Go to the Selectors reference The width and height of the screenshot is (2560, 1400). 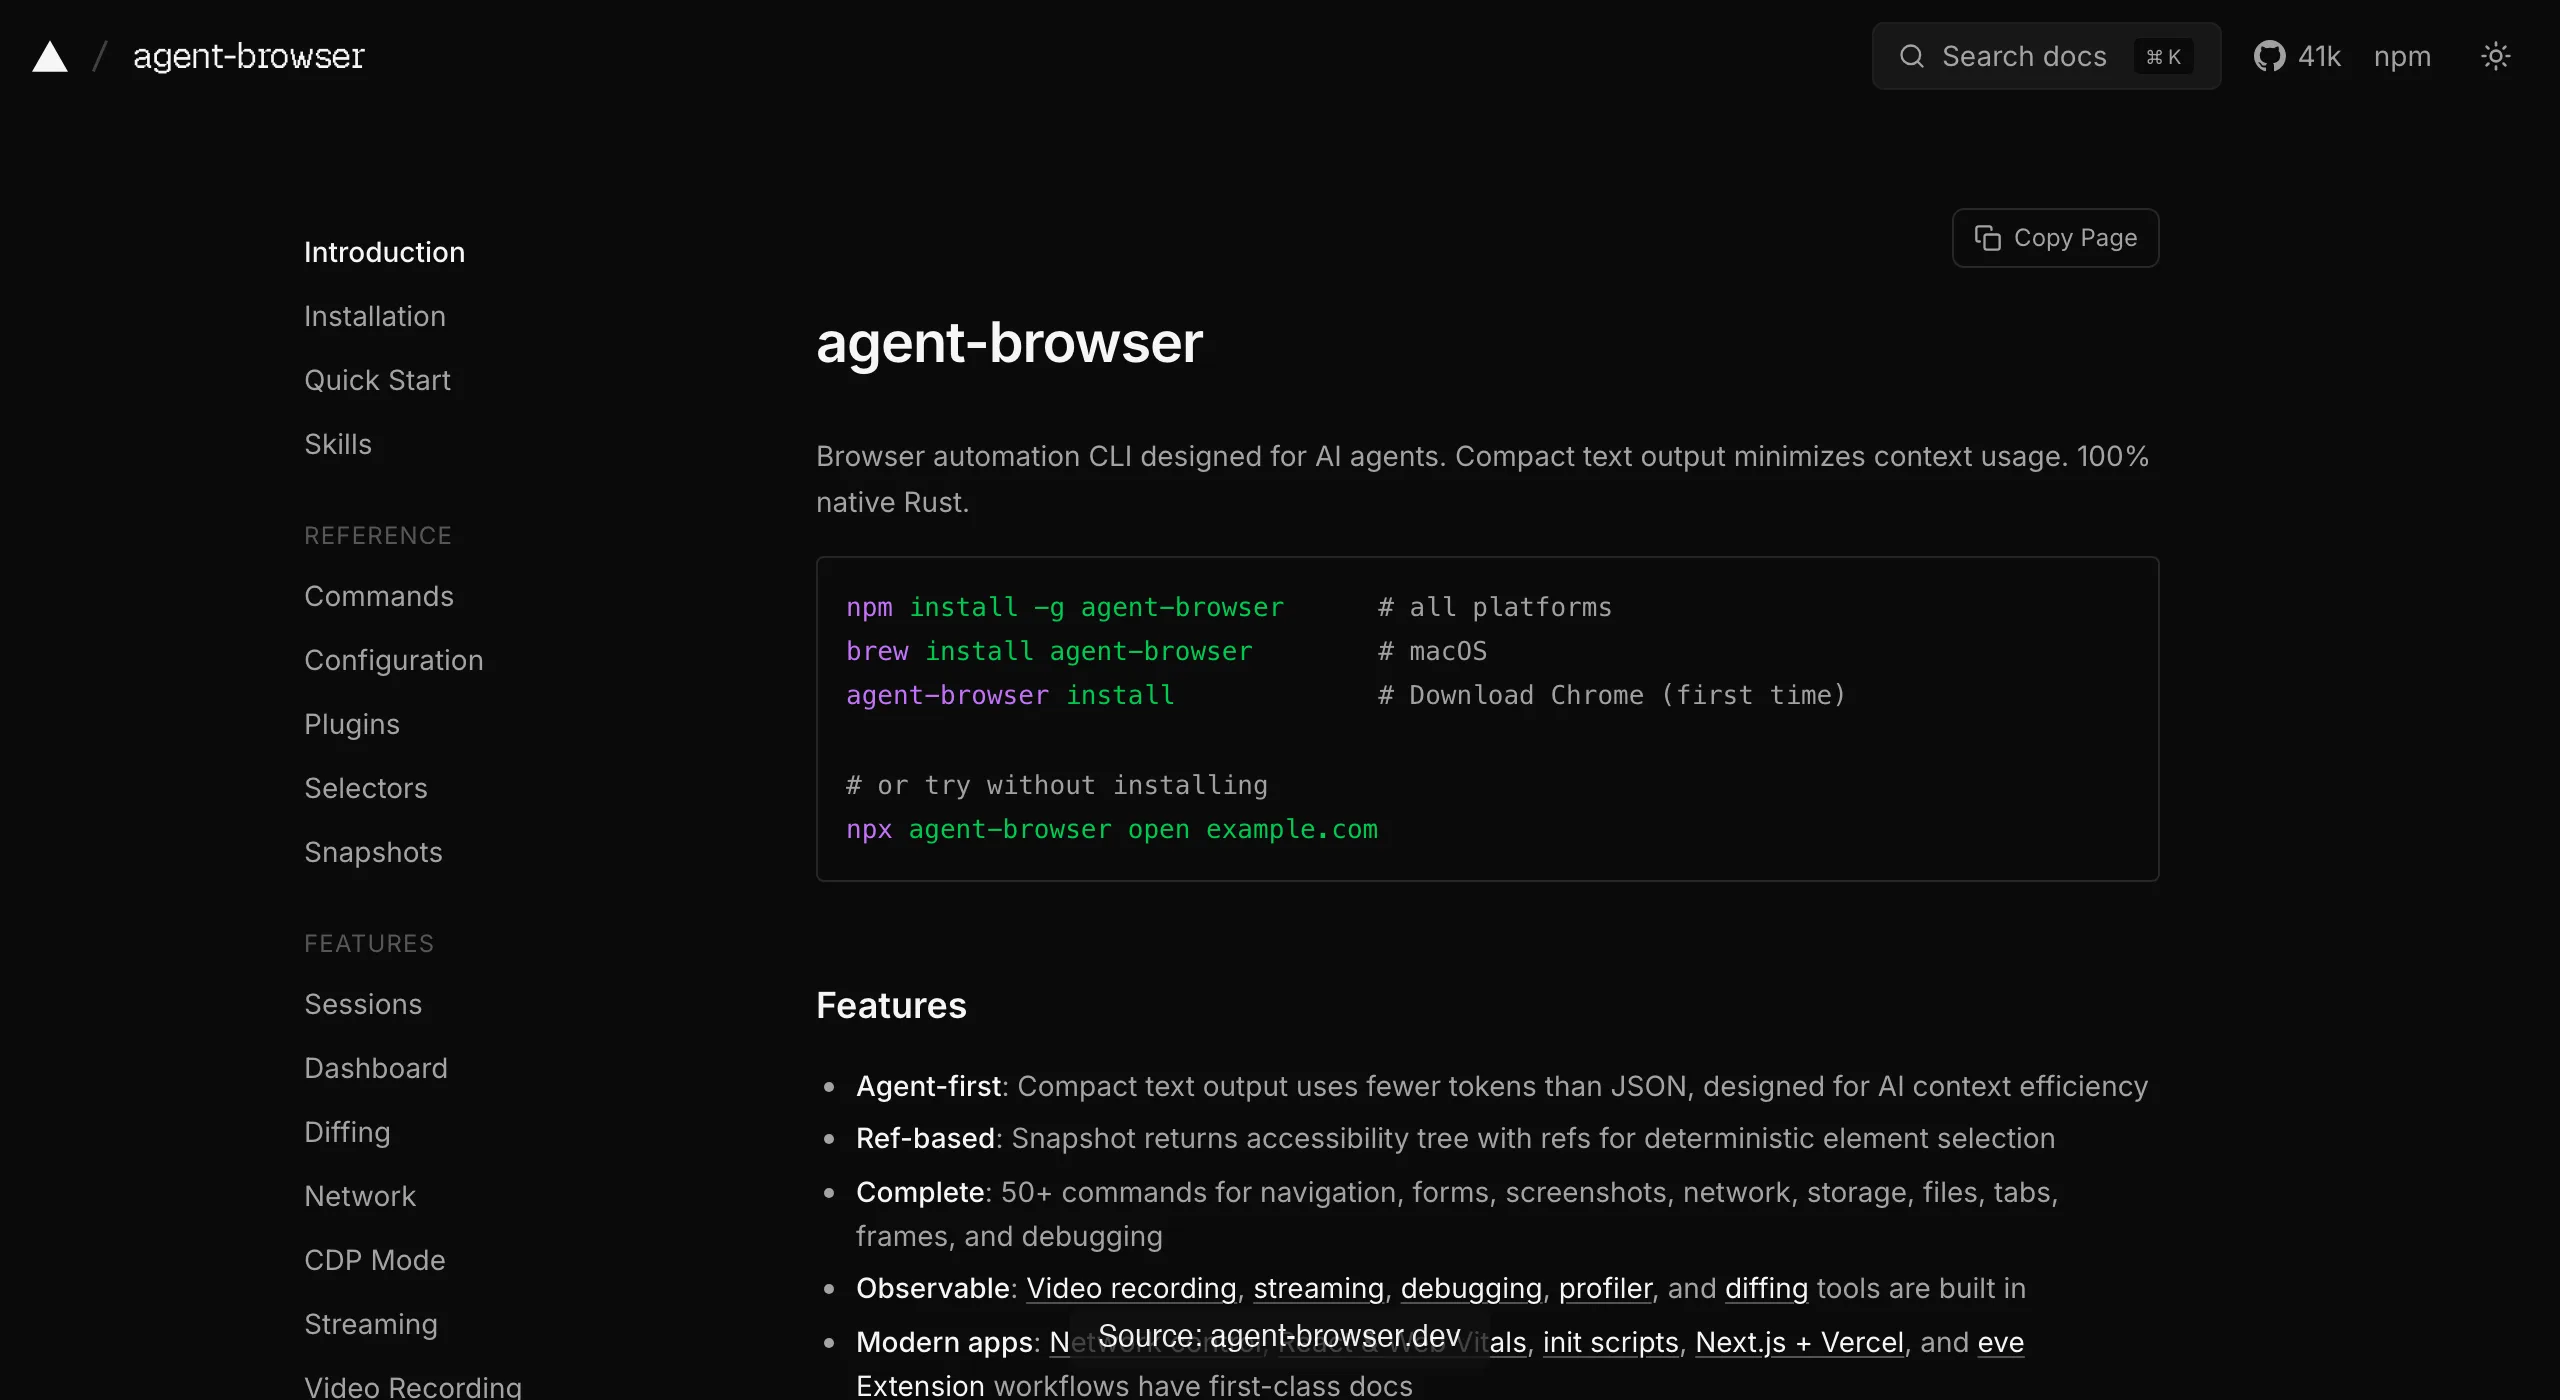366,788
